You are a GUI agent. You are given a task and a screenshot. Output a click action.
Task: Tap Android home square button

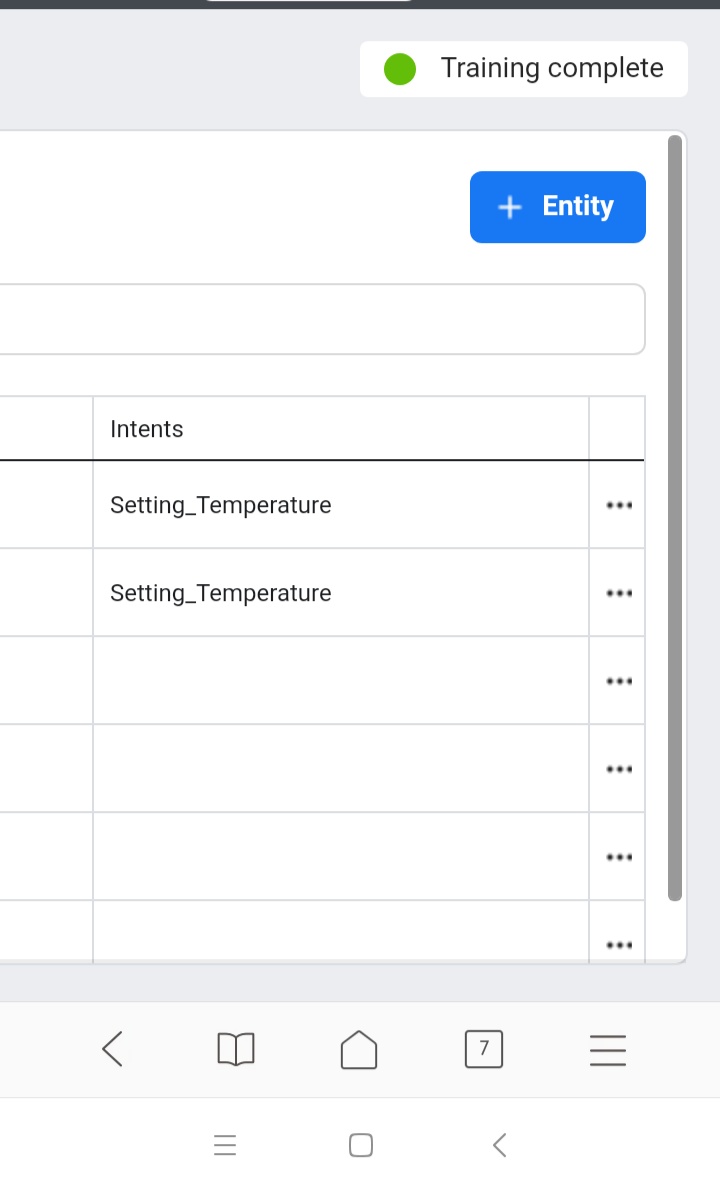tap(361, 1145)
